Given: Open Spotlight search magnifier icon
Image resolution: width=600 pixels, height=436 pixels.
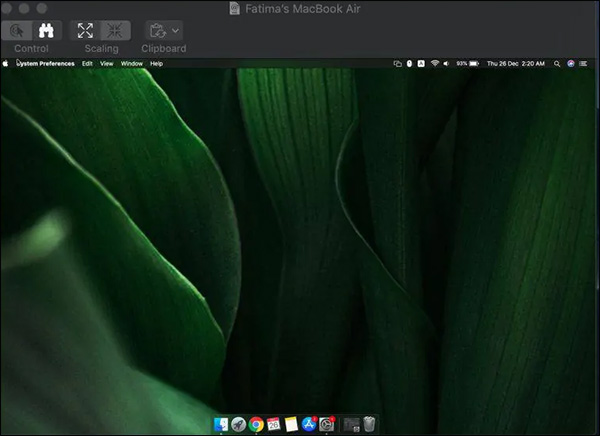Looking at the screenshot, I should tap(557, 63).
